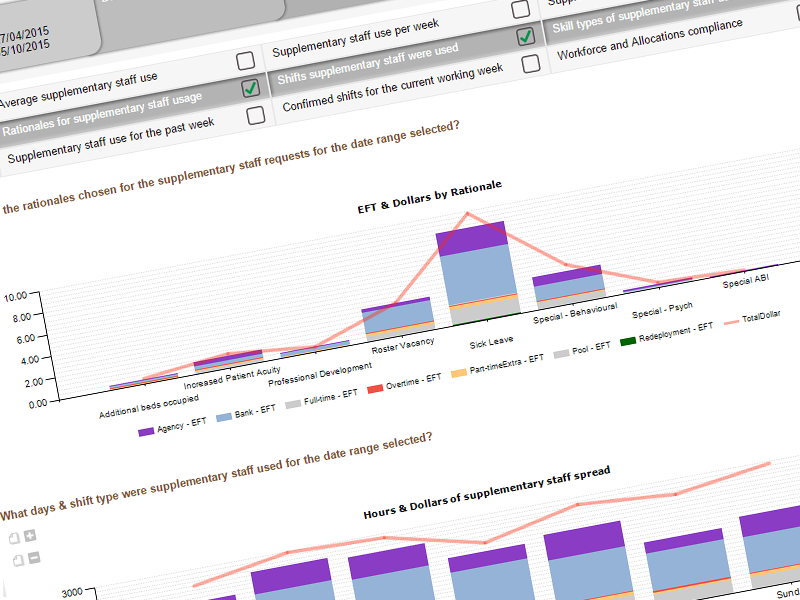Click the 'Special ABI' axis label

point(745,282)
